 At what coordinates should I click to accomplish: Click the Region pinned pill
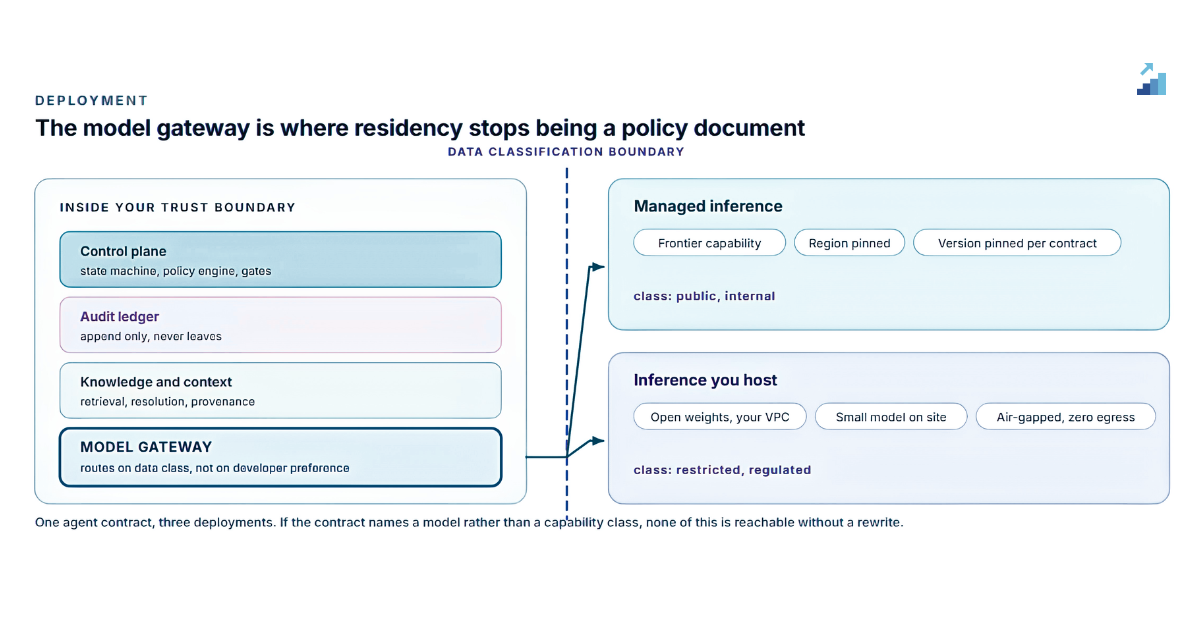click(x=849, y=243)
